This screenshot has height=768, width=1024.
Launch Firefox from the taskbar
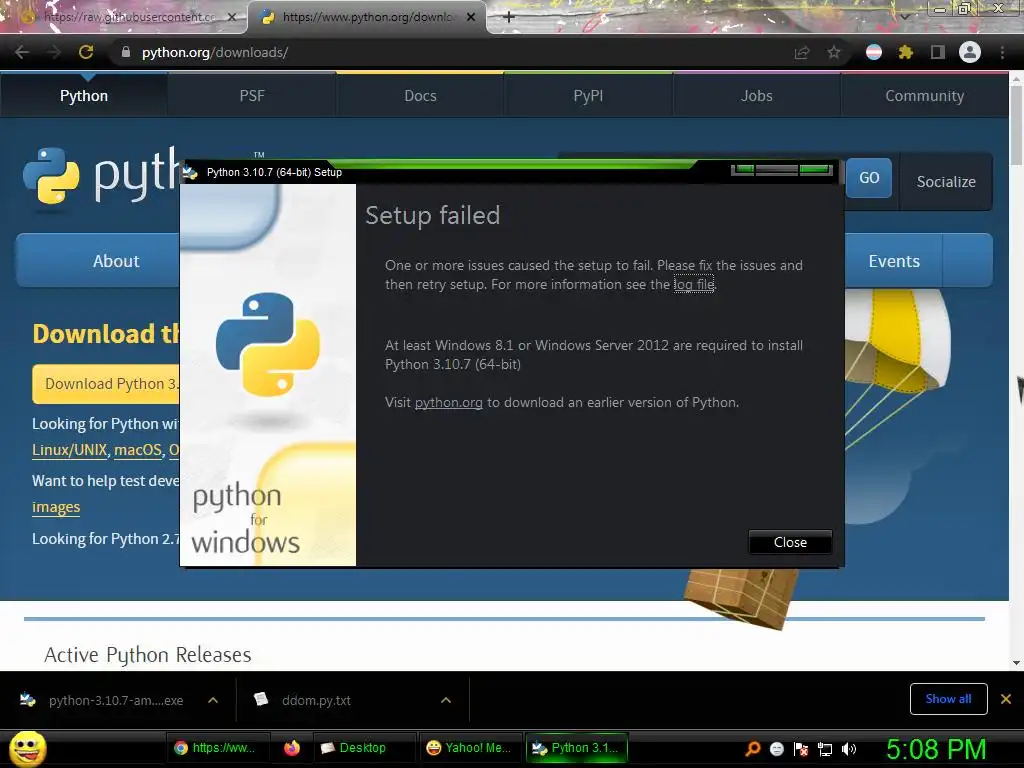291,748
